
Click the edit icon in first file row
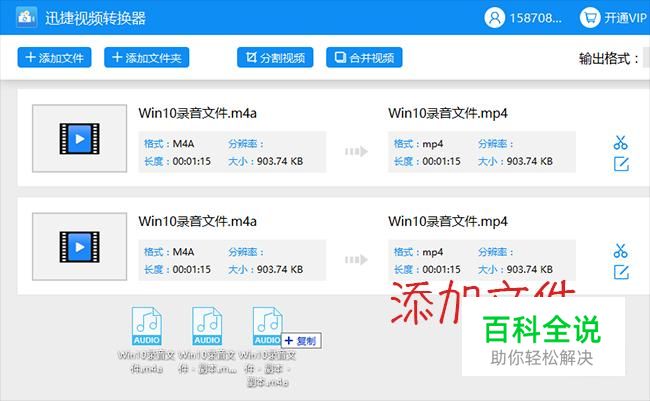click(x=621, y=164)
